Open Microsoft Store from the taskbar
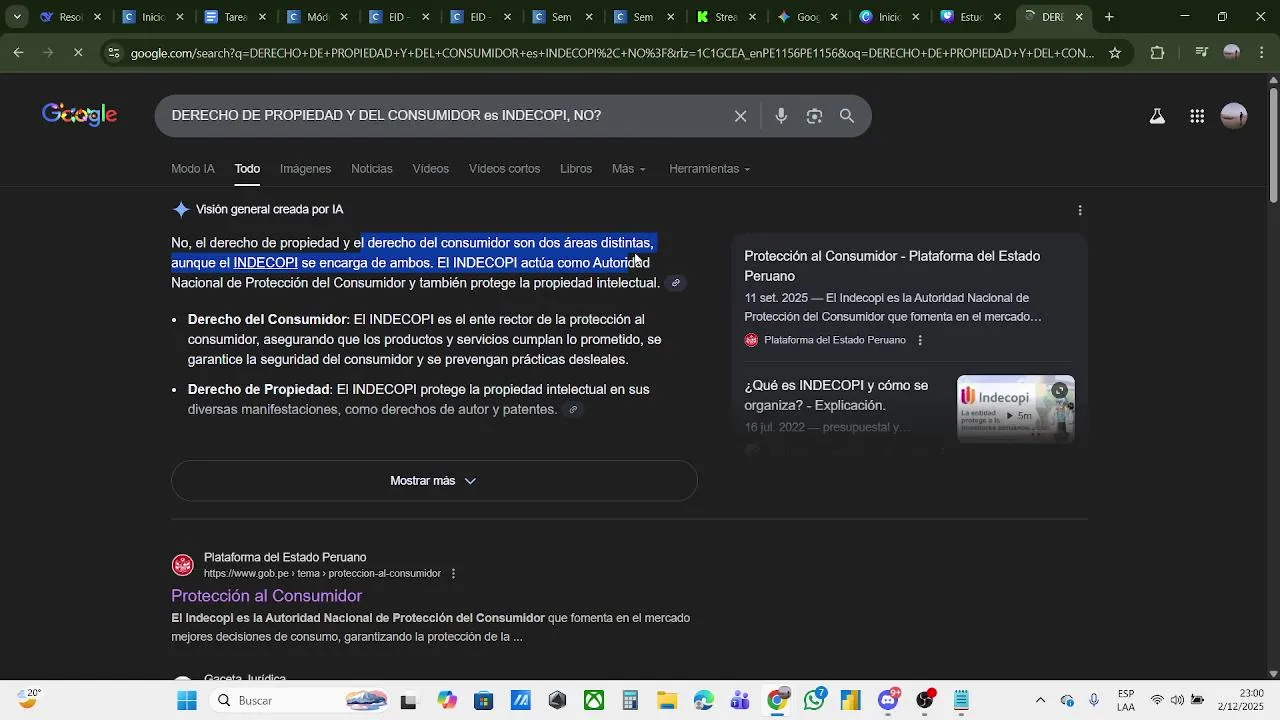Screen dimensions: 1280x720 484,701
